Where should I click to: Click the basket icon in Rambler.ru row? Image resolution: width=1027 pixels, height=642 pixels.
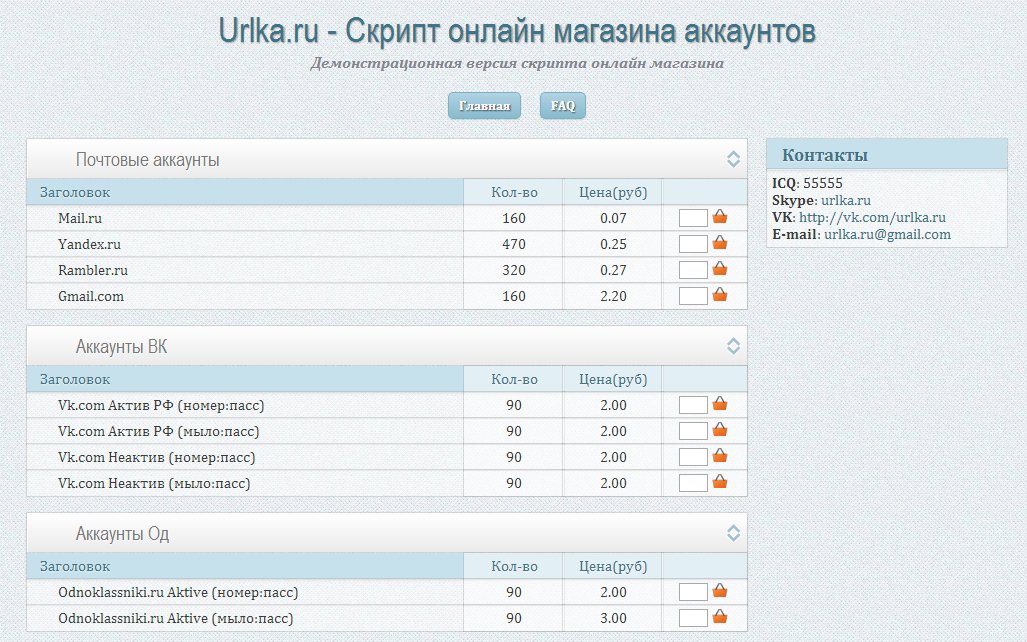[x=720, y=269]
